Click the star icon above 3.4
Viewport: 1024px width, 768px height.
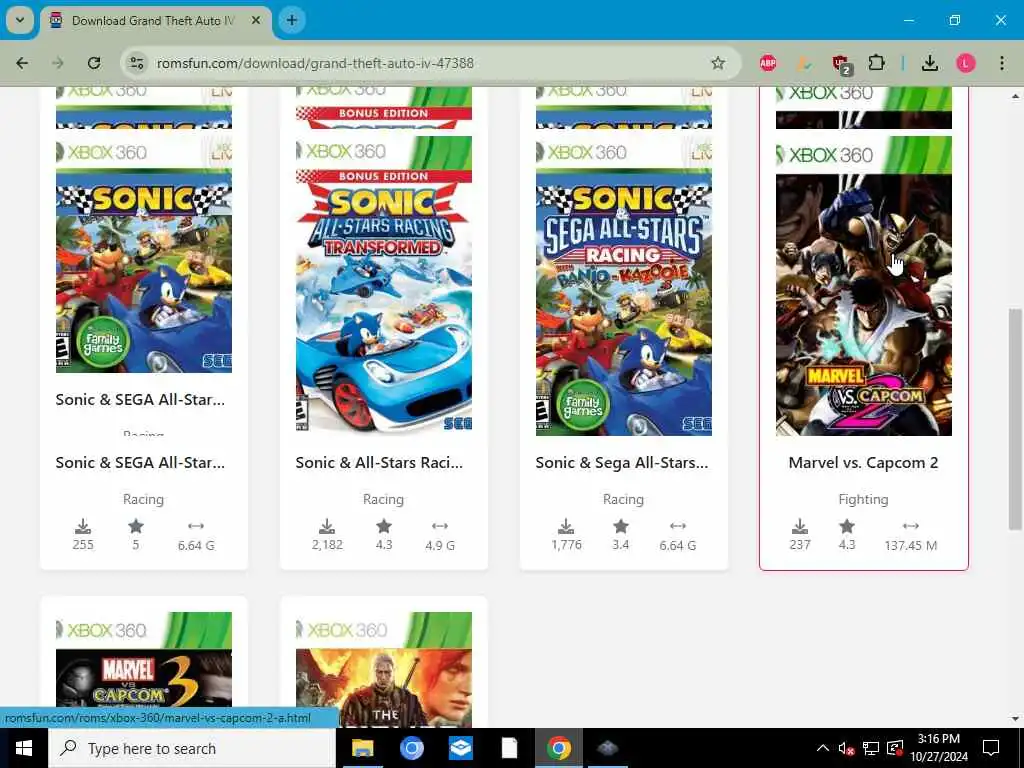coord(621,526)
